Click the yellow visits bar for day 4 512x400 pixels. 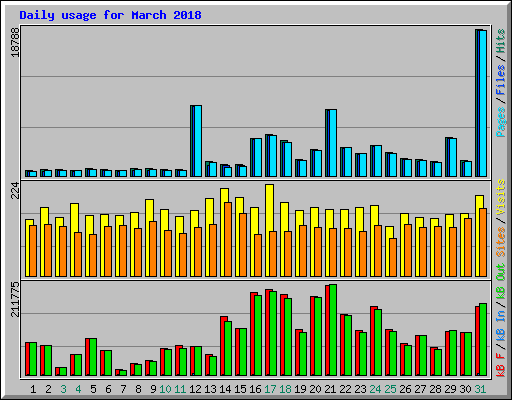coord(75,218)
